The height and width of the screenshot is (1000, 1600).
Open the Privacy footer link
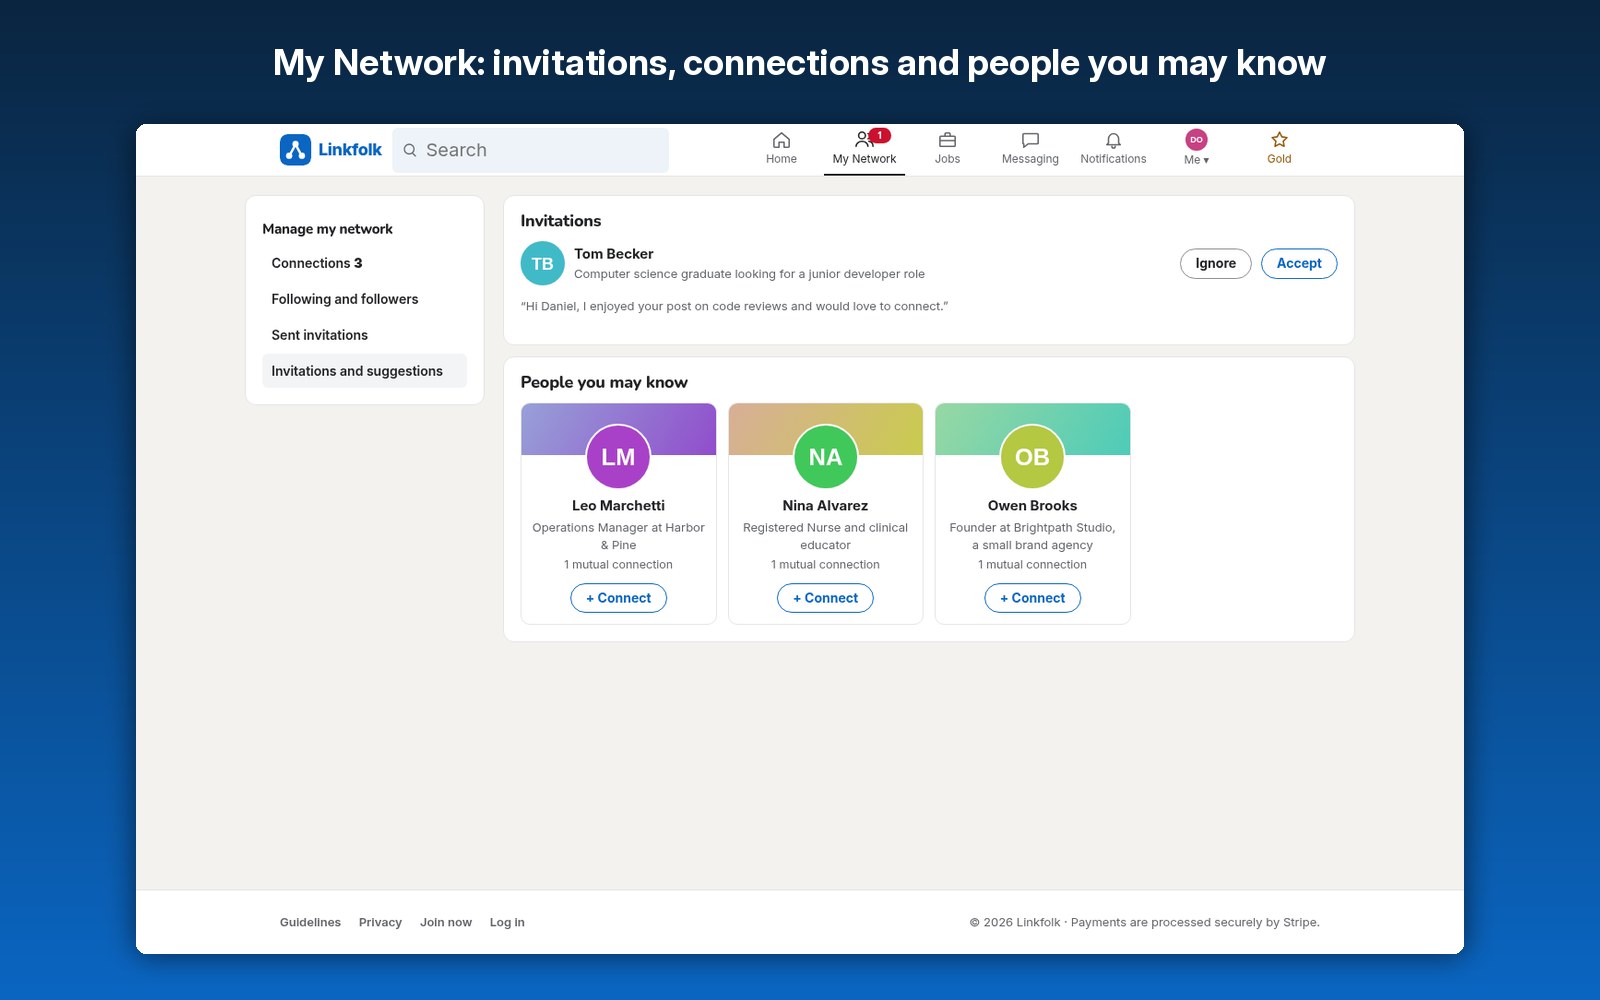(x=380, y=923)
